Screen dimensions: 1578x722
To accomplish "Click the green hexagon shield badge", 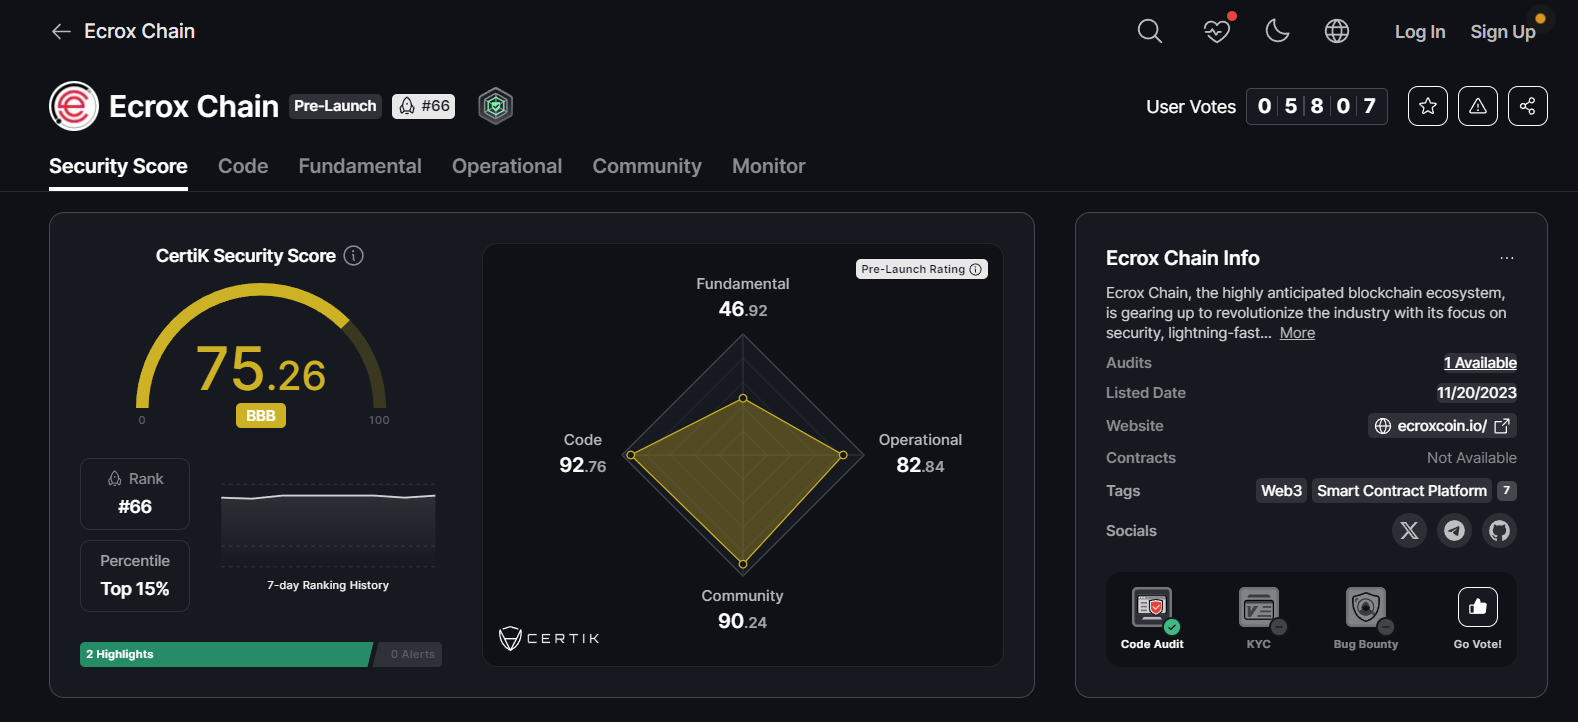I will pos(495,106).
